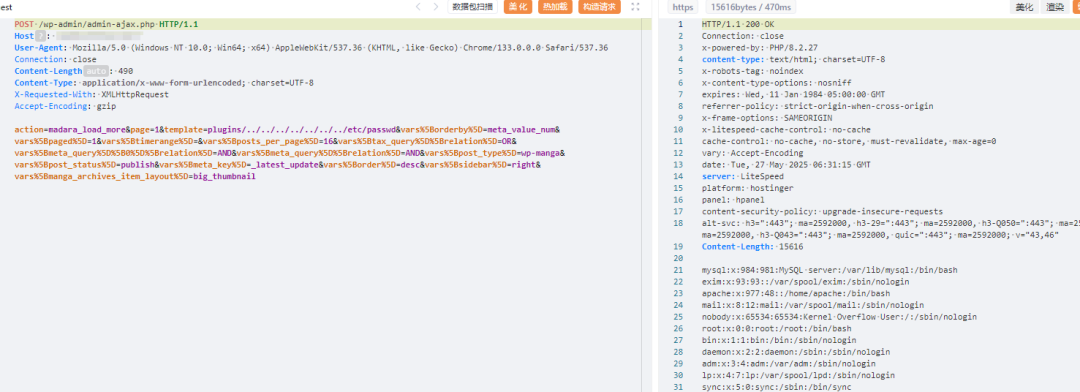Go to the next request arrow

[435, 7]
